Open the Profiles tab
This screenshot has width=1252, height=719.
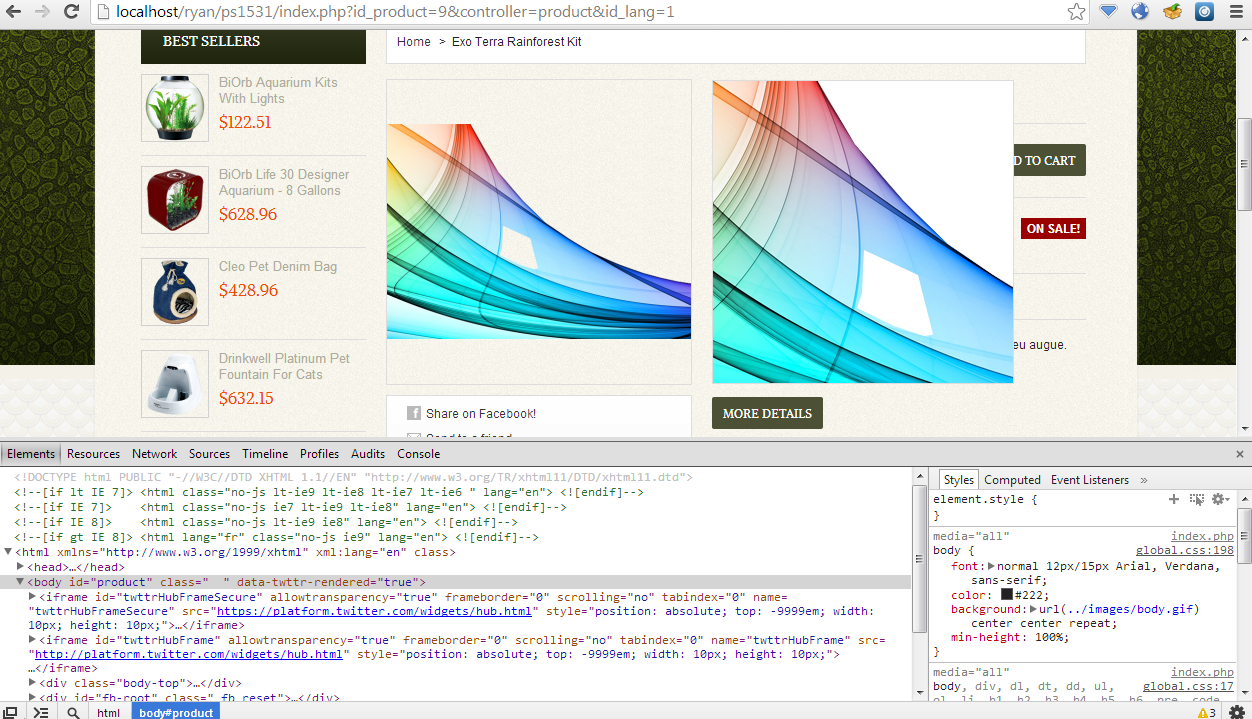319,453
